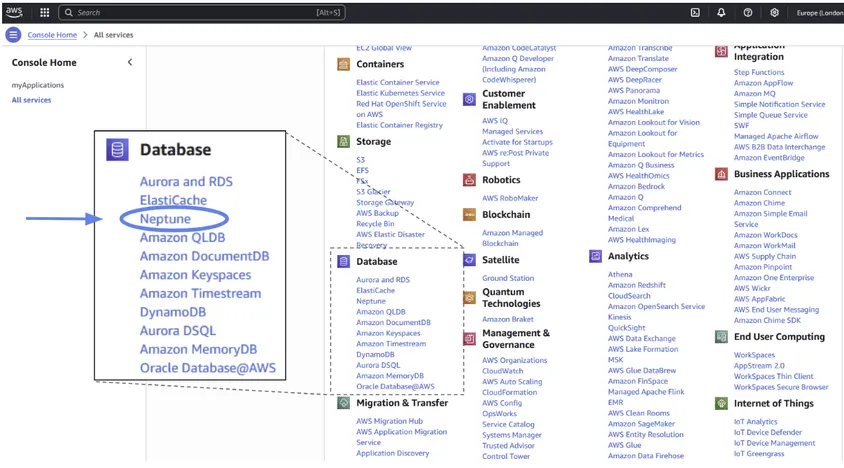The height and width of the screenshot is (468, 844).
Task: Click the Analytics category icon
Action: pyautogui.click(x=595, y=256)
